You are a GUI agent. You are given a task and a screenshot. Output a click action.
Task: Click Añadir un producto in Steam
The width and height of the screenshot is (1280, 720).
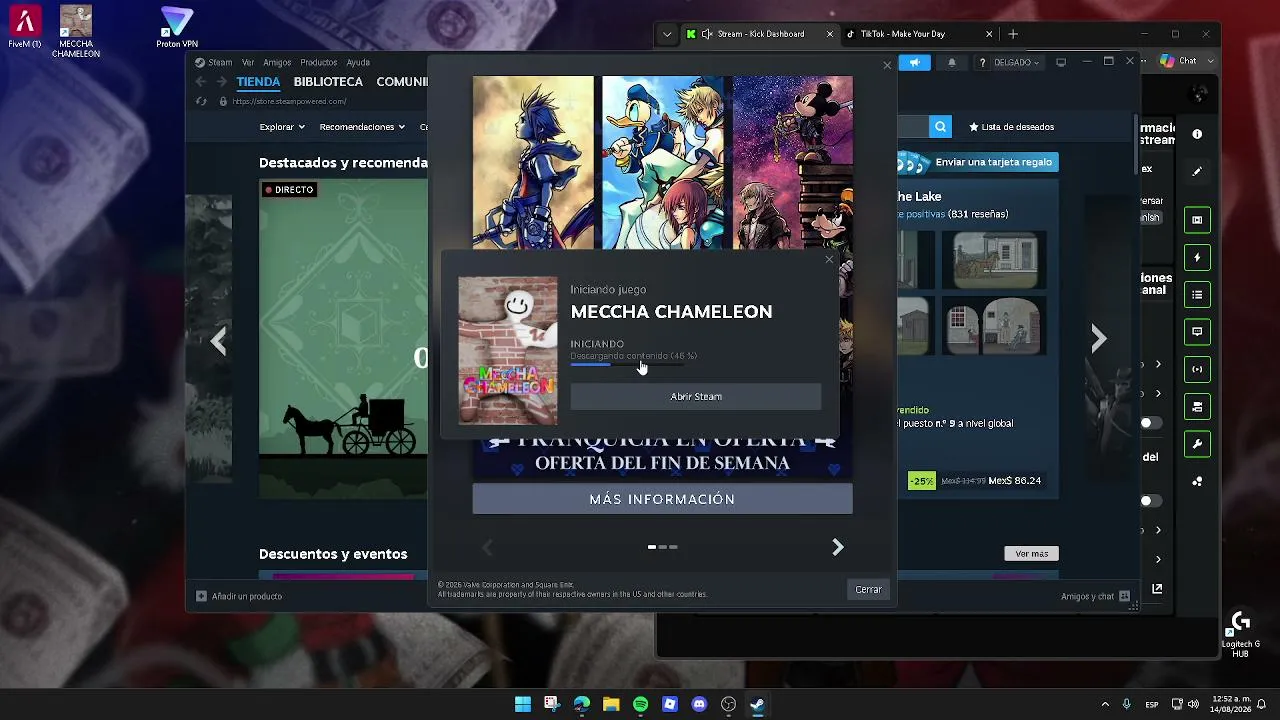coord(239,596)
